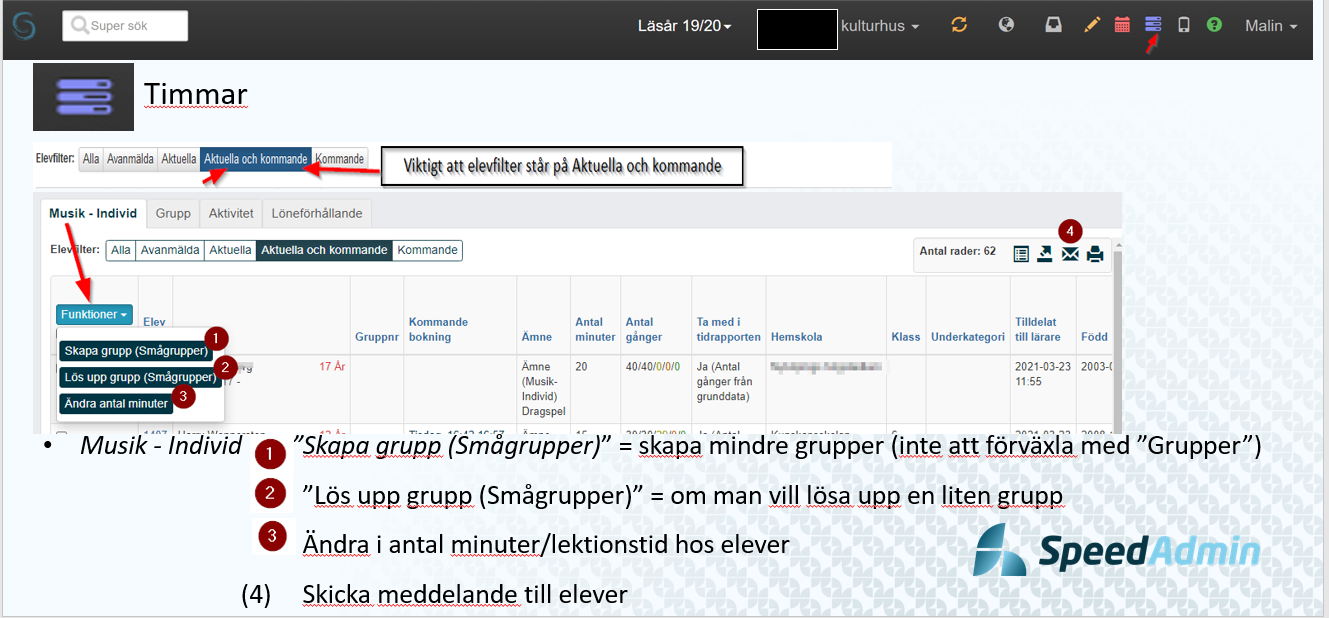Viewport: 1329px width, 618px height.
Task: Switch to the Aktivitet tab
Action: pyautogui.click(x=231, y=213)
